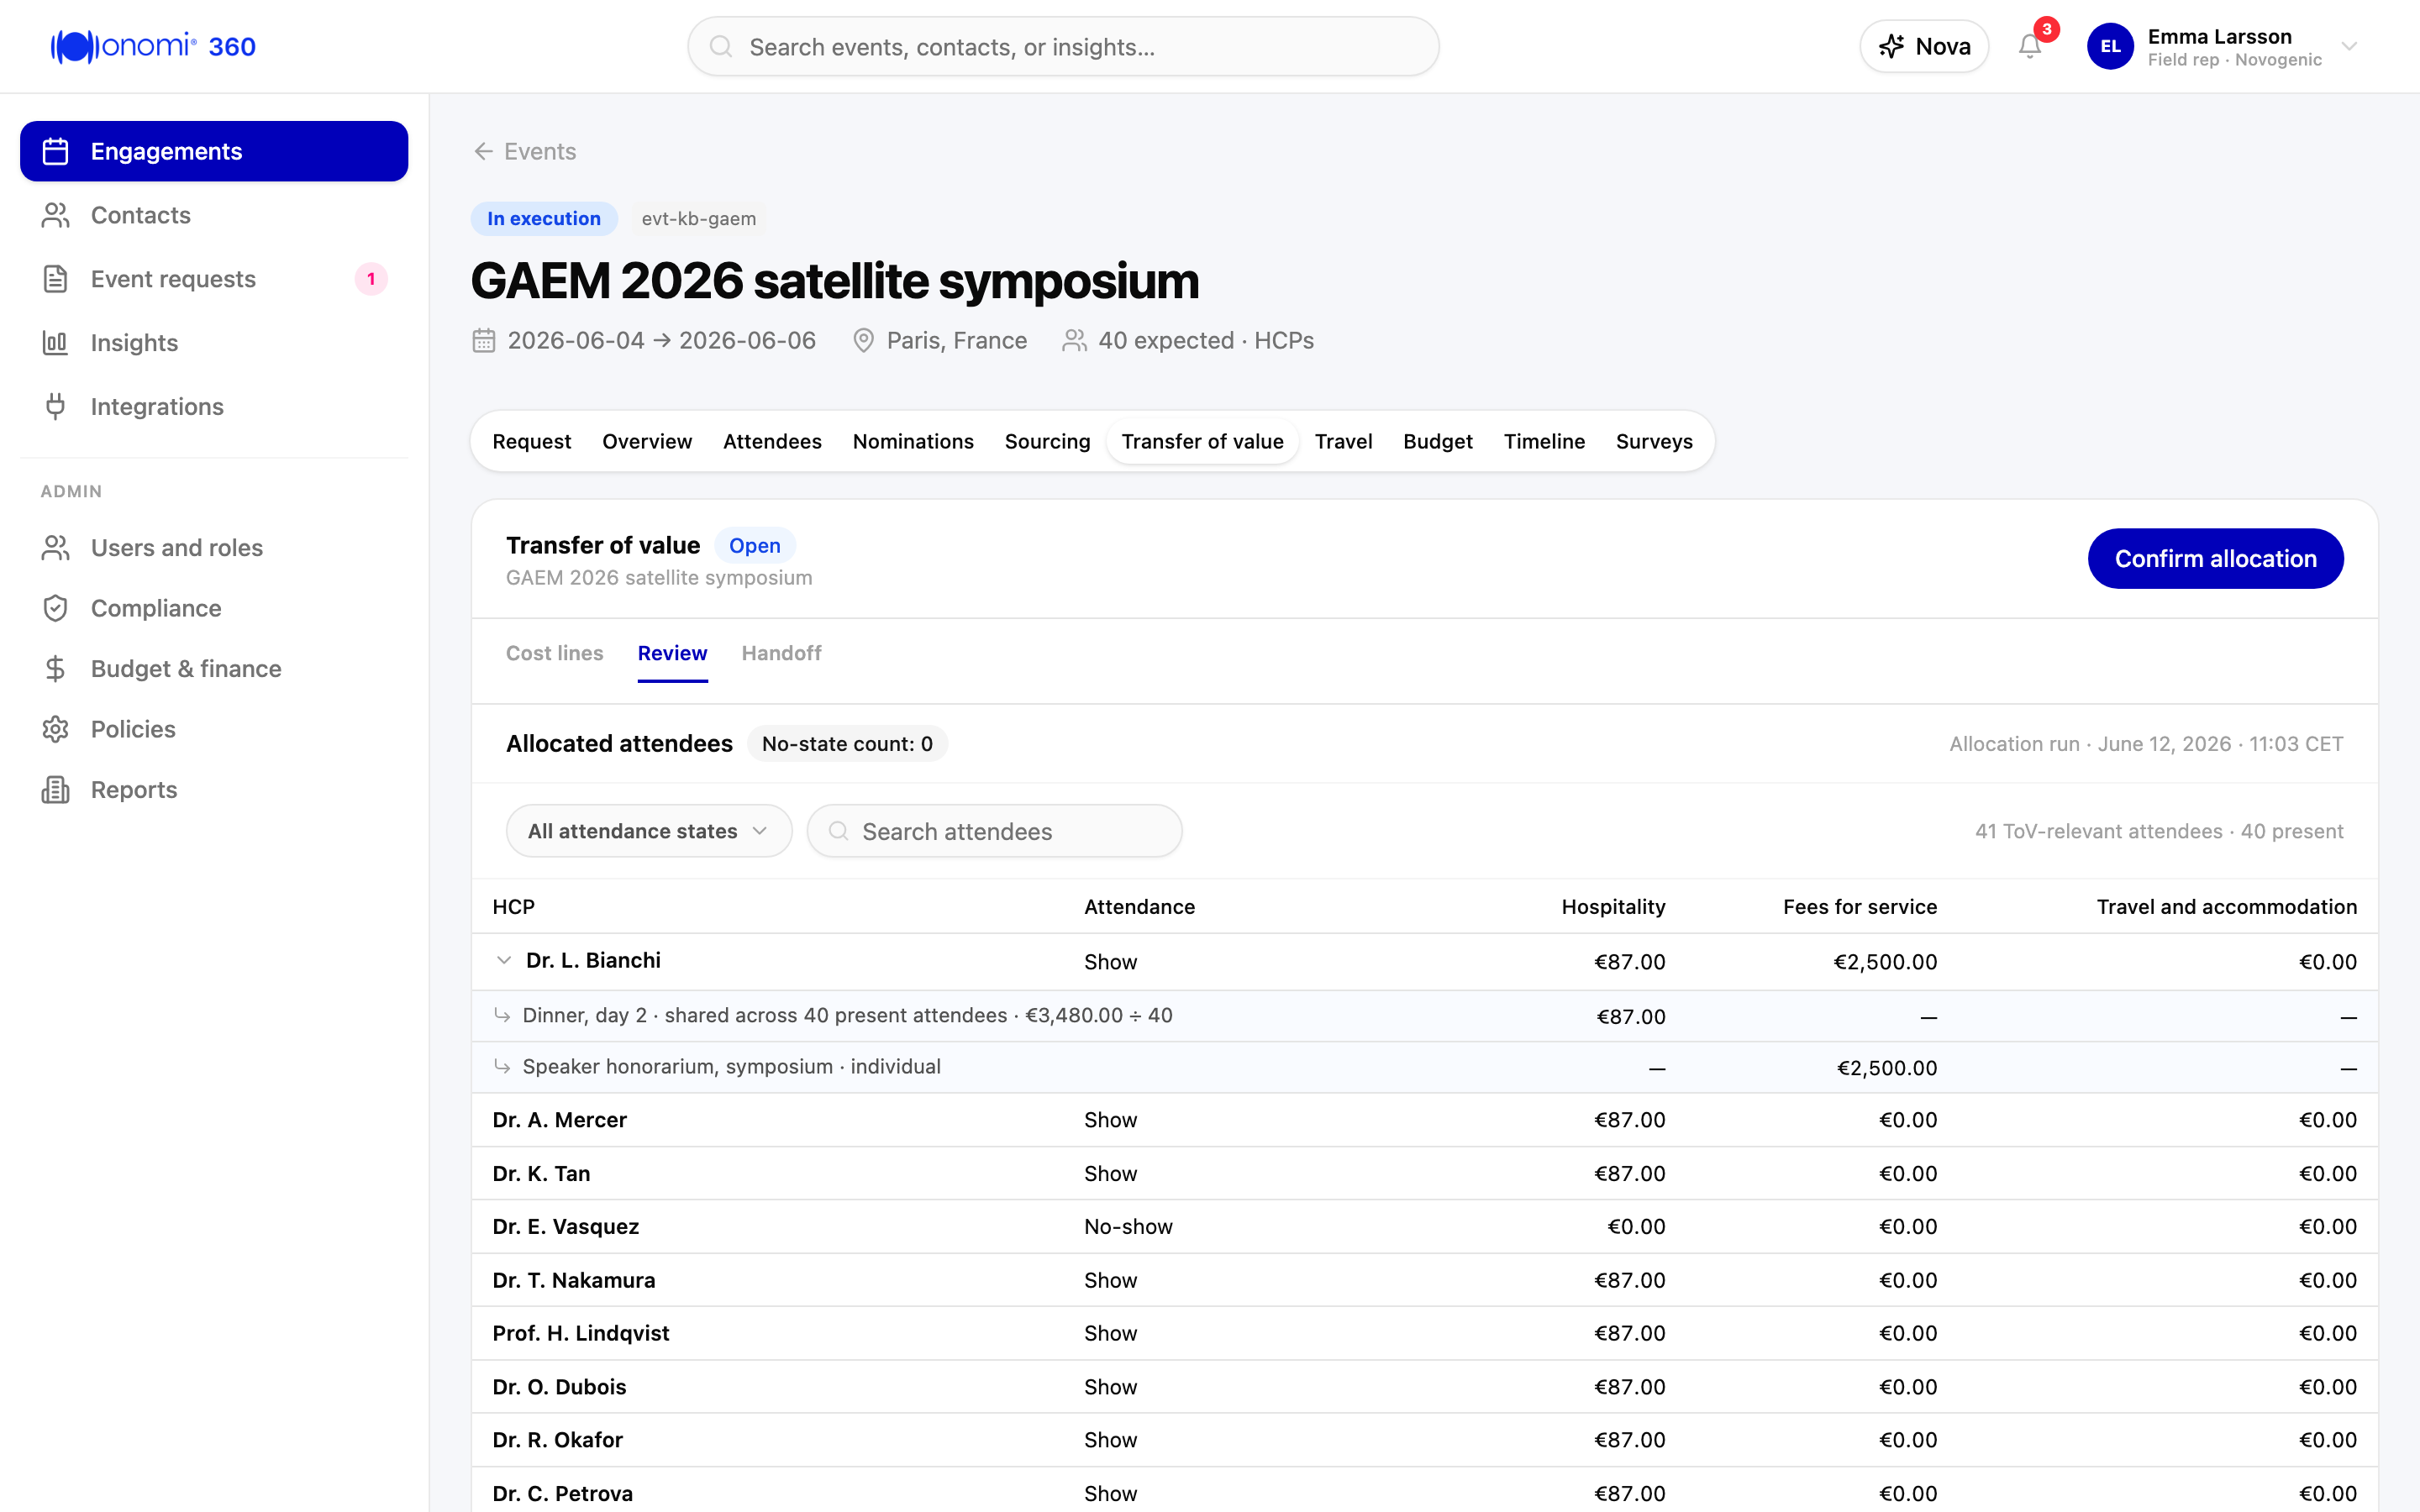
Task: Switch to the Surveys tab
Action: click(x=1654, y=441)
